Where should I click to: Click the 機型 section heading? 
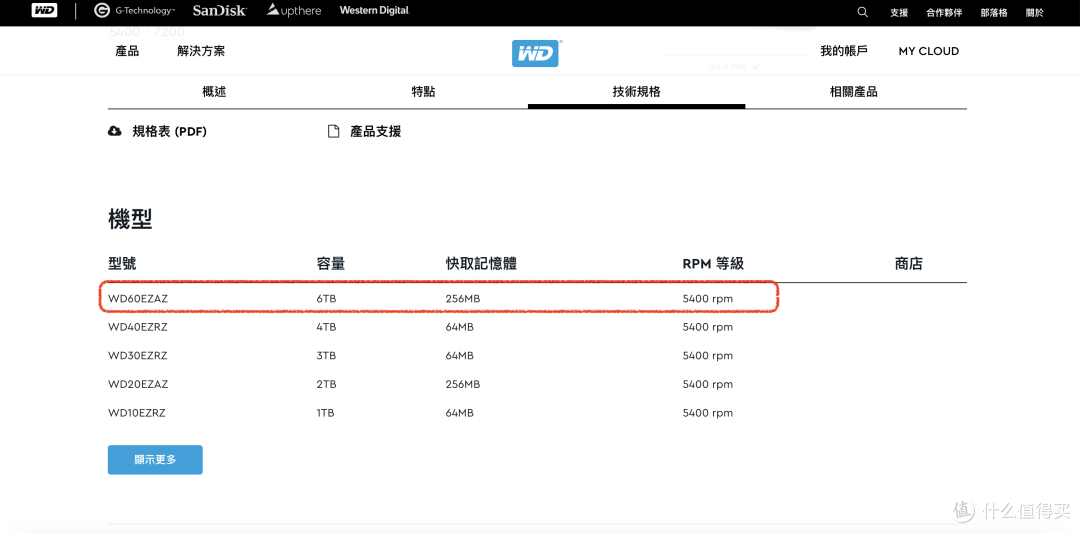point(130,219)
